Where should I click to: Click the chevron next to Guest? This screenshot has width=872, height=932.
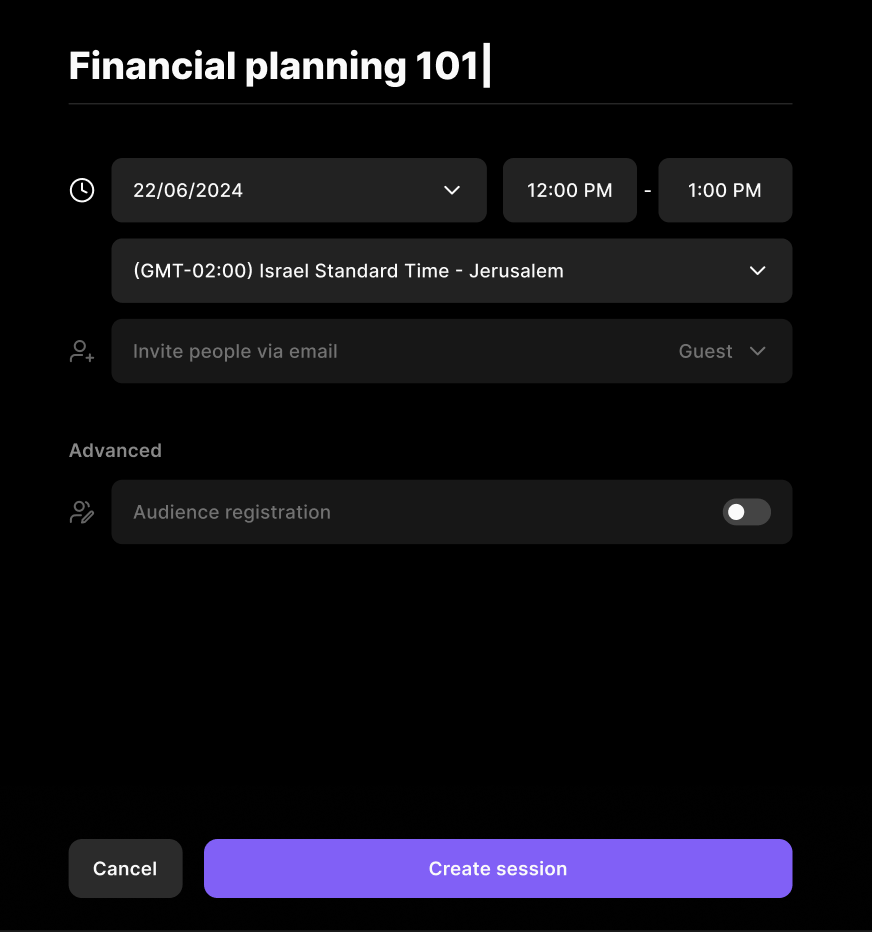coord(758,351)
